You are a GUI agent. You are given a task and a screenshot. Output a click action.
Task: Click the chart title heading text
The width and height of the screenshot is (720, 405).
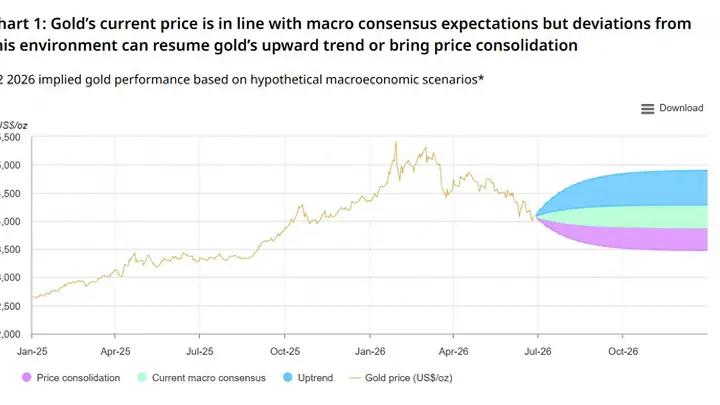click(x=345, y=34)
